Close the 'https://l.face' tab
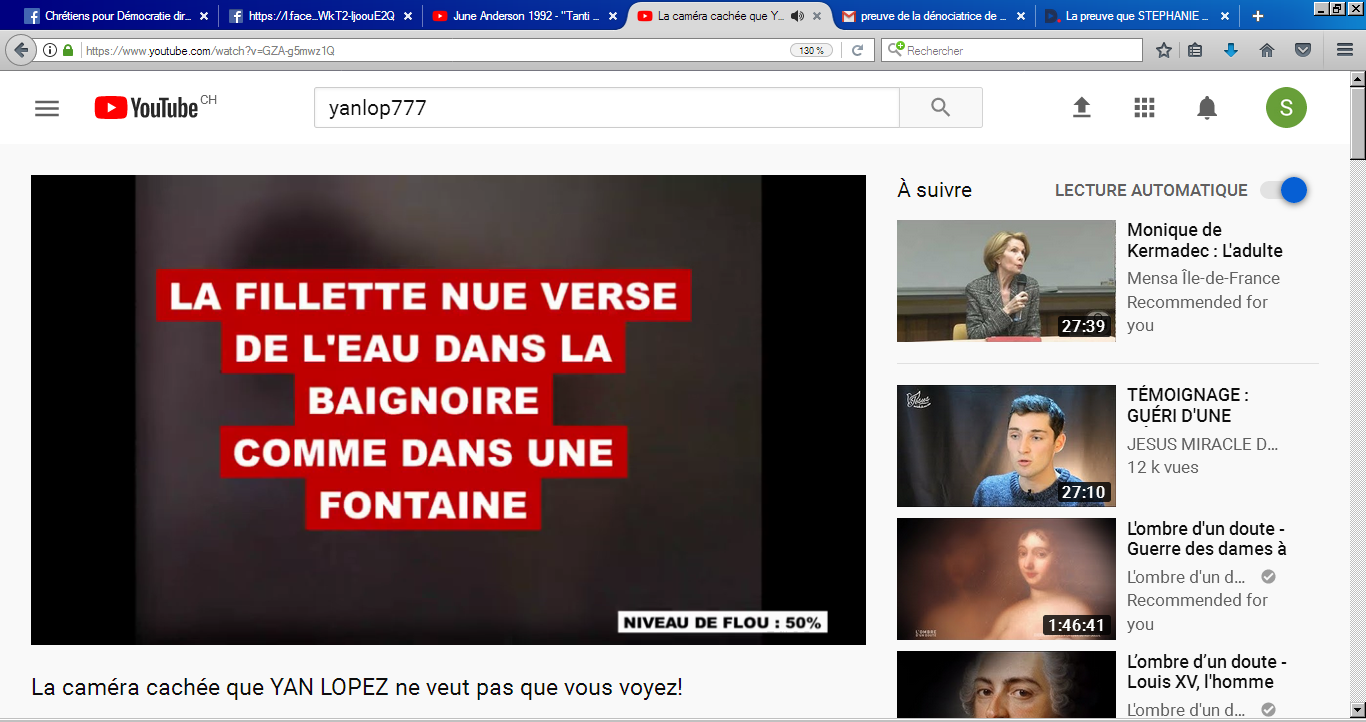 pyautogui.click(x=407, y=16)
